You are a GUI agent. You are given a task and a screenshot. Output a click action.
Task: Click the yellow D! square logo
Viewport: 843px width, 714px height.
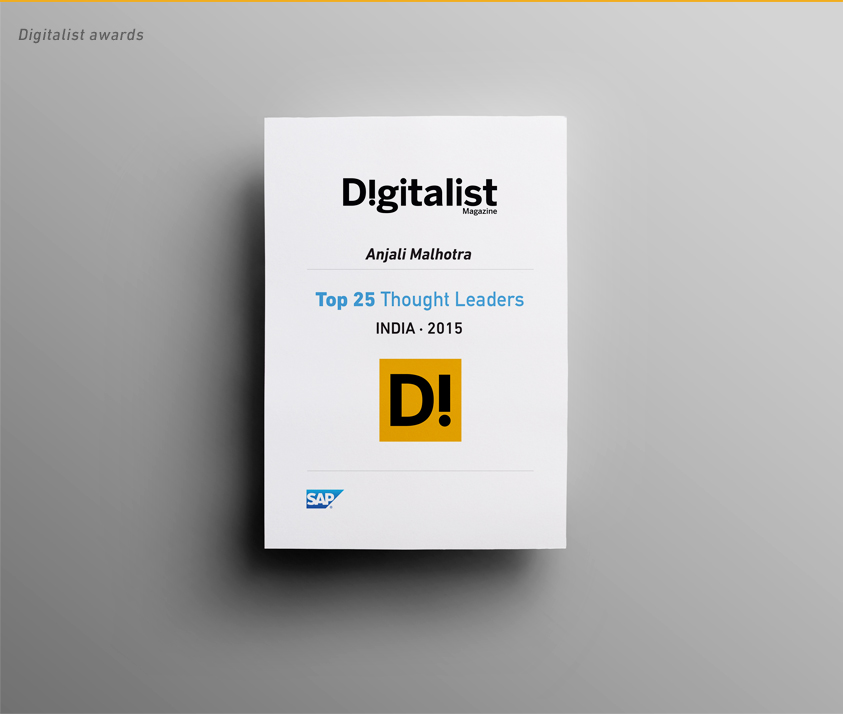420,400
